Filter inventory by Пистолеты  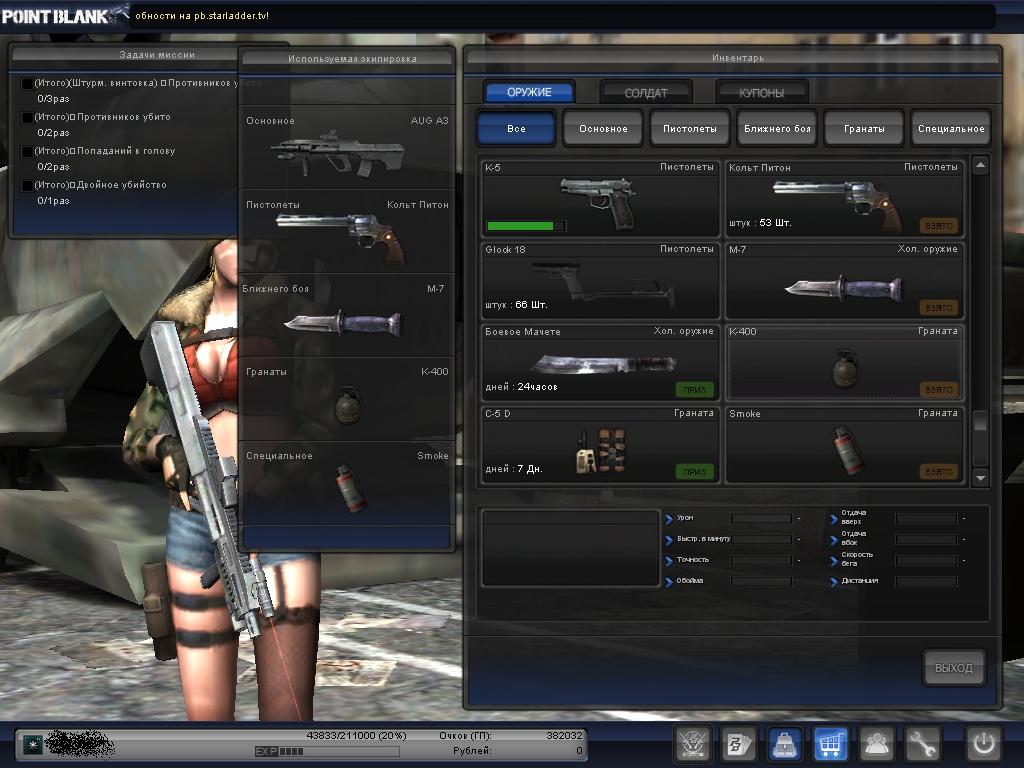coord(690,128)
